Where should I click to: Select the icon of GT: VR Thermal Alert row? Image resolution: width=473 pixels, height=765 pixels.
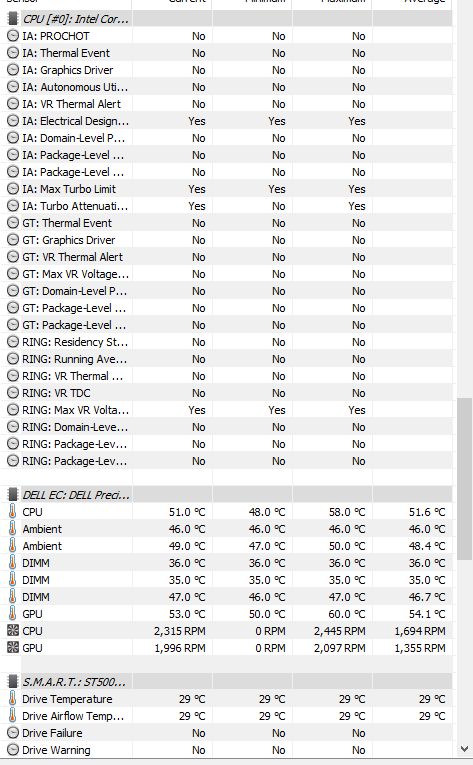[x=13, y=257]
